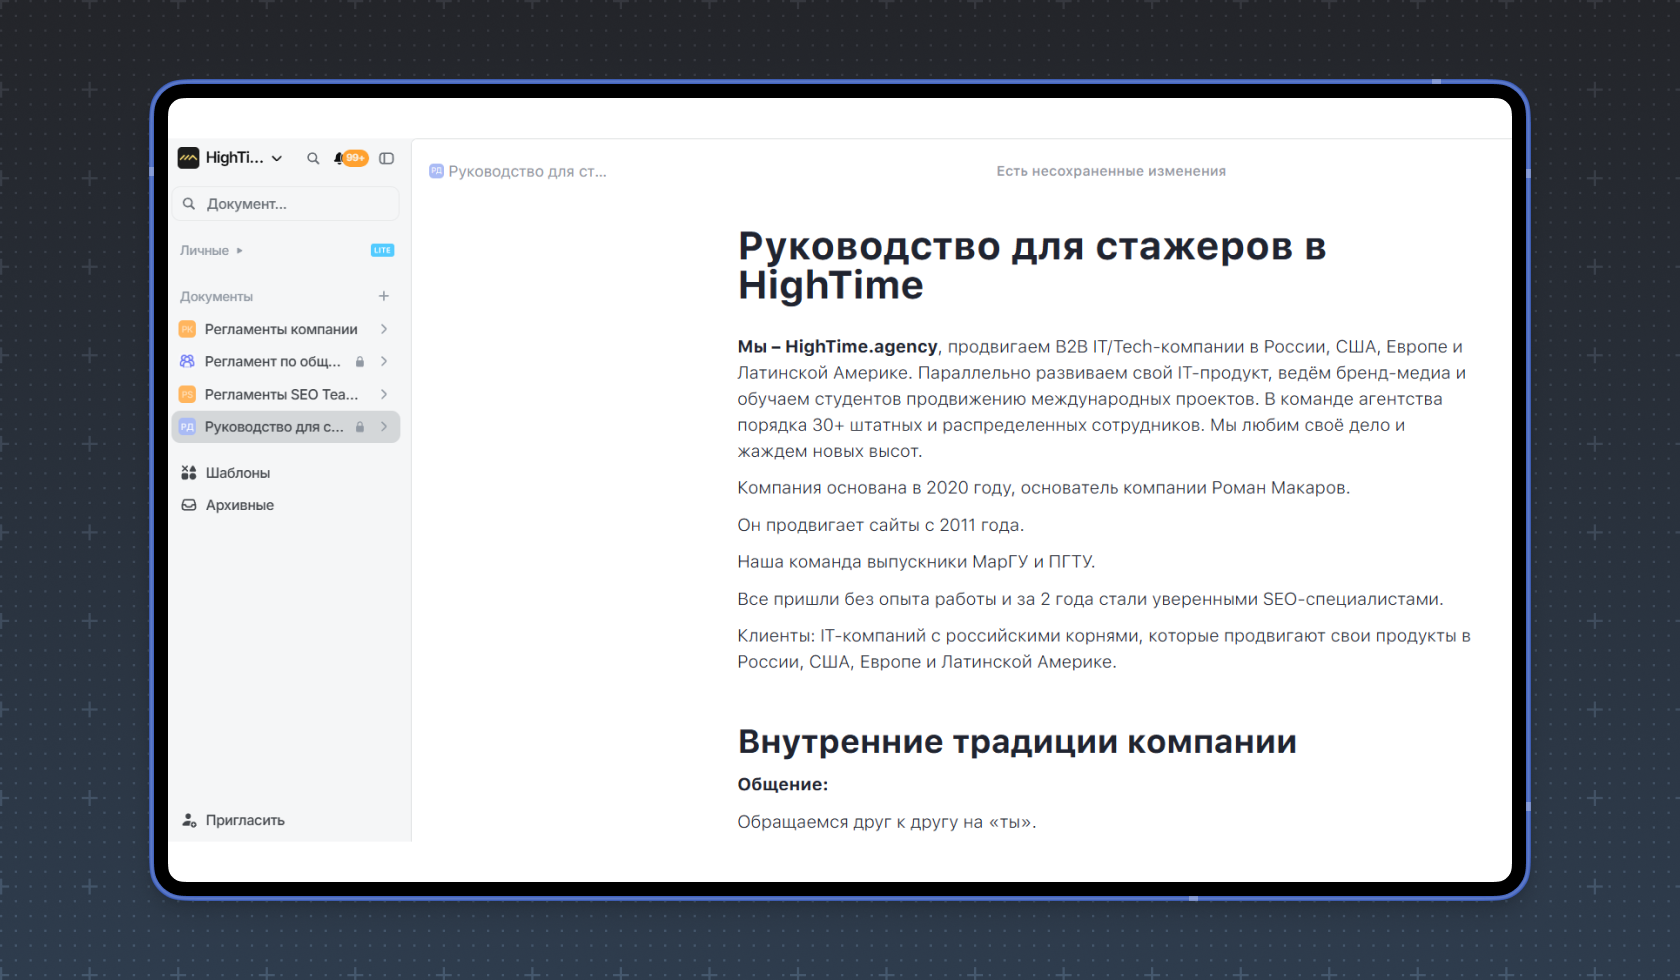Click the search icon near the workspace name
The height and width of the screenshot is (980, 1680).
click(x=312, y=158)
